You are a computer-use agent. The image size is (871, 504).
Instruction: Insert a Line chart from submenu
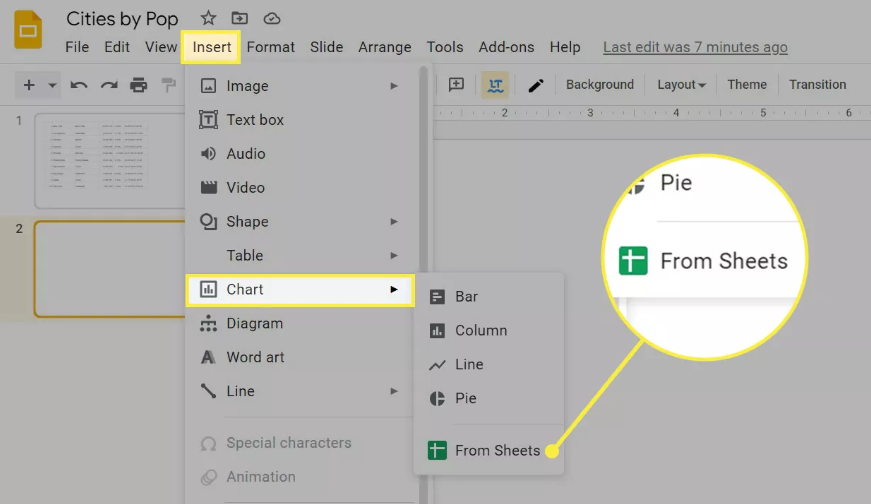[x=489, y=365]
